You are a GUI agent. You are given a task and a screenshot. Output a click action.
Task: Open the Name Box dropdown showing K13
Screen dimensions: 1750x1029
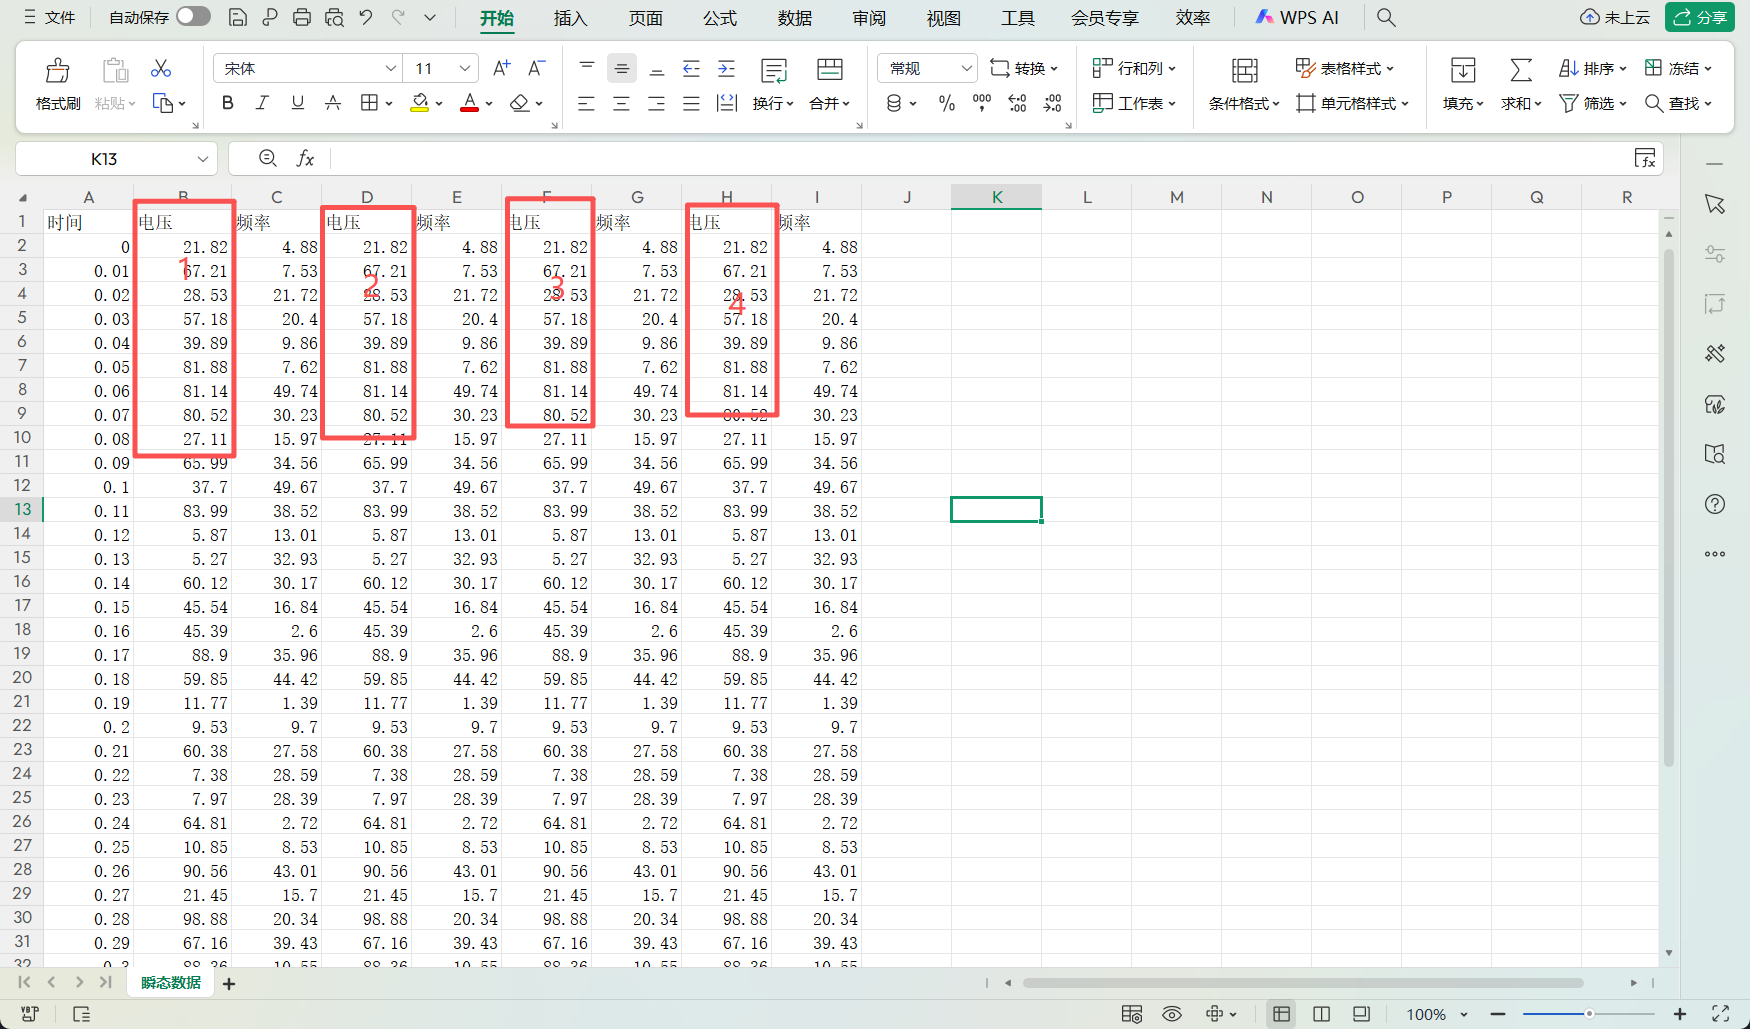click(x=202, y=159)
